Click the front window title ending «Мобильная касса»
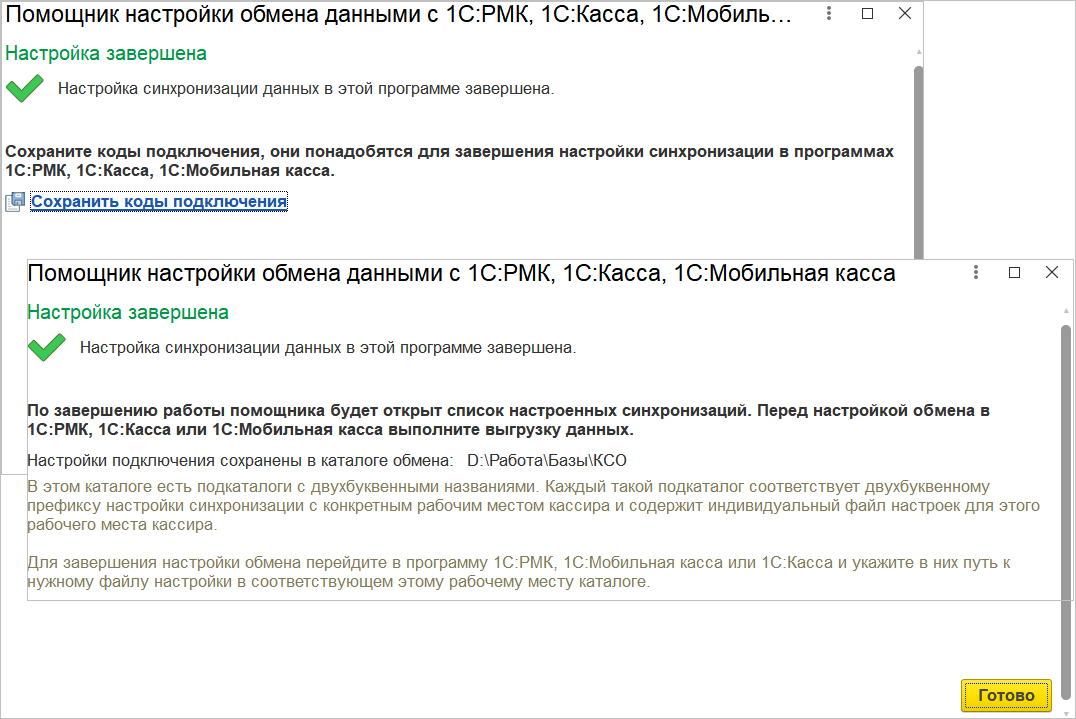 pyautogui.click(x=461, y=273)
